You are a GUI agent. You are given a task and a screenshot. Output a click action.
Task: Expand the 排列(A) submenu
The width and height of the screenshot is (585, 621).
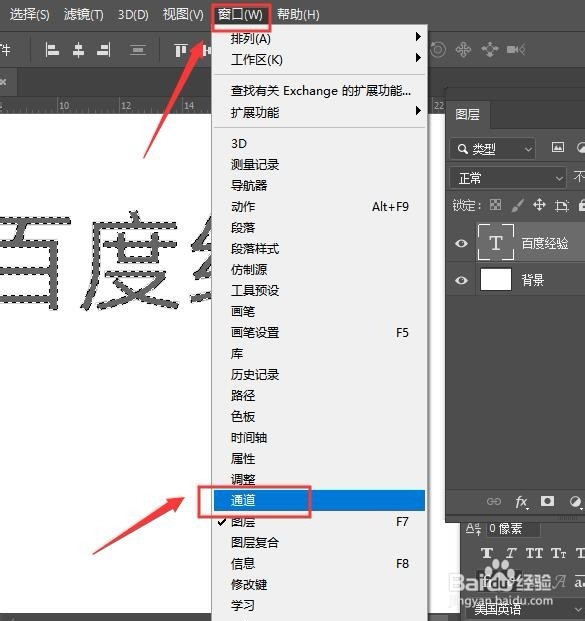pyautogui.click(x=319, y=39)
